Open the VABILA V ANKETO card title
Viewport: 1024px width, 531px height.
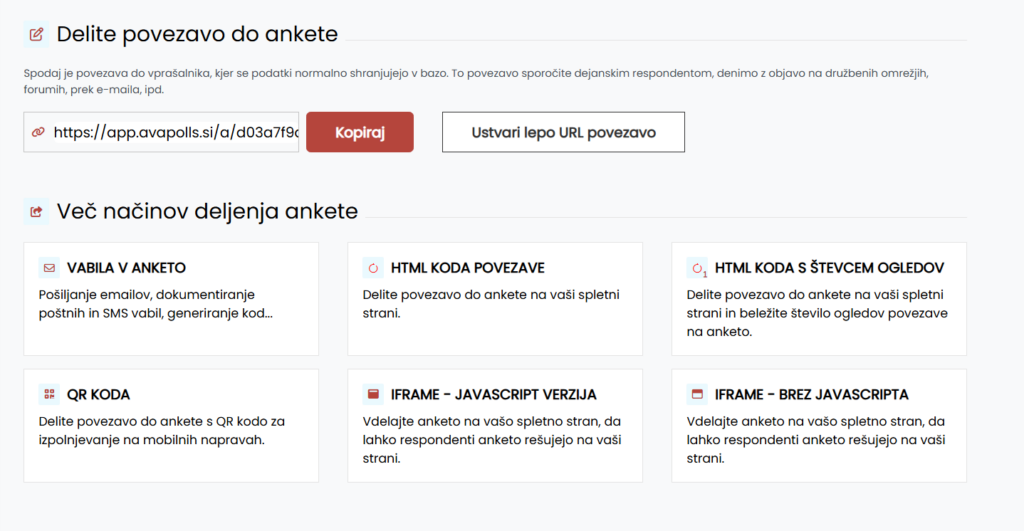click(x=126, y=268)
